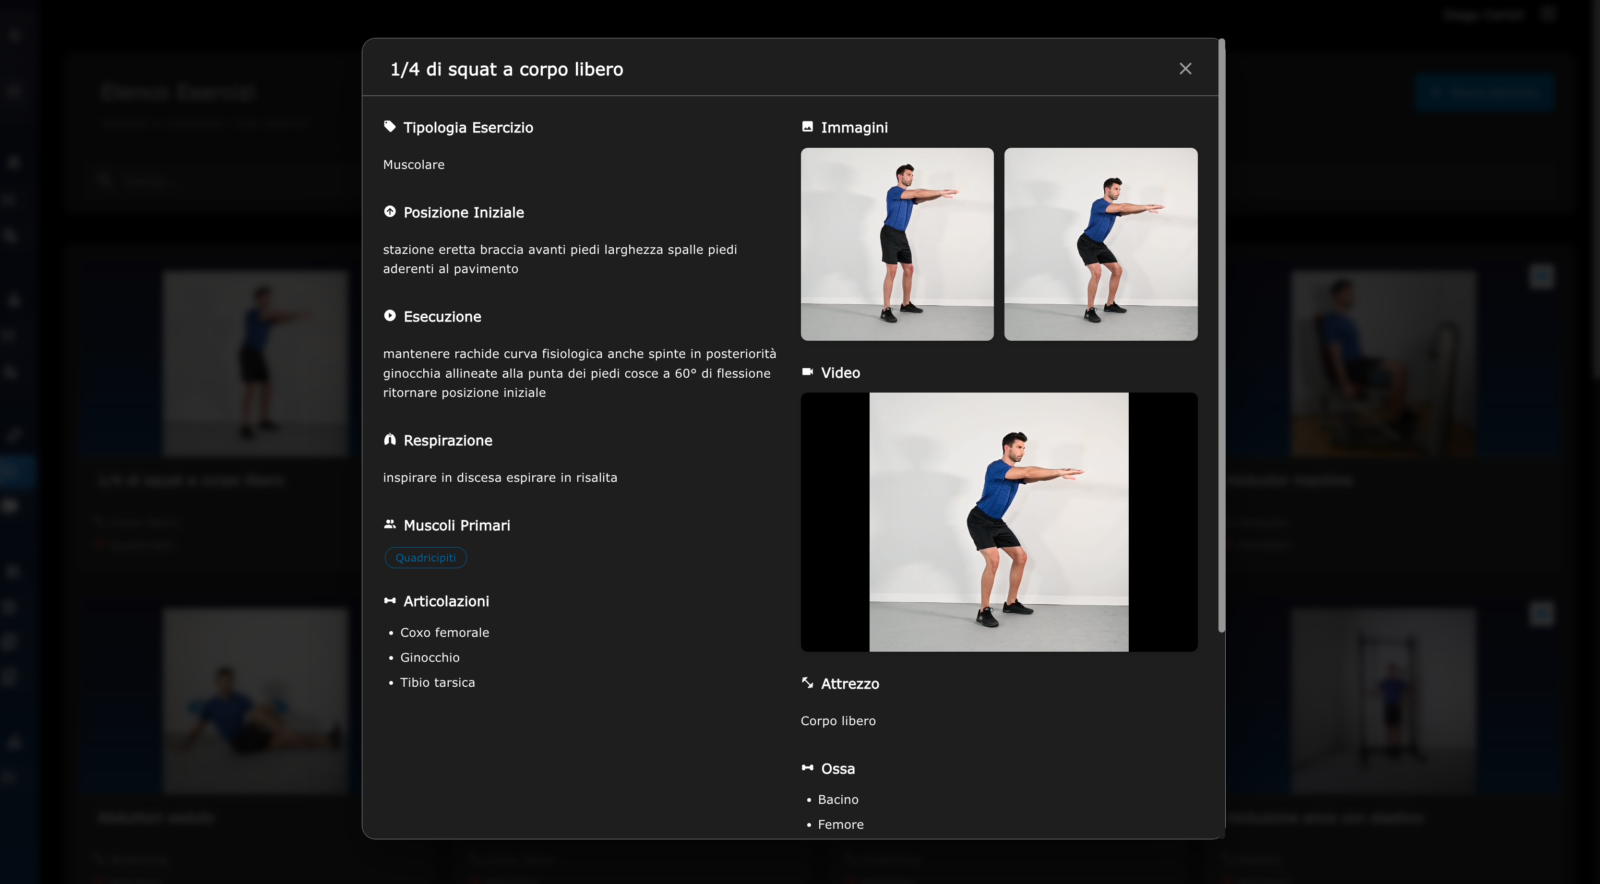
Task: Click the dialog title '1/4 di squat a corpo libero'
Action: click(507, 69)
